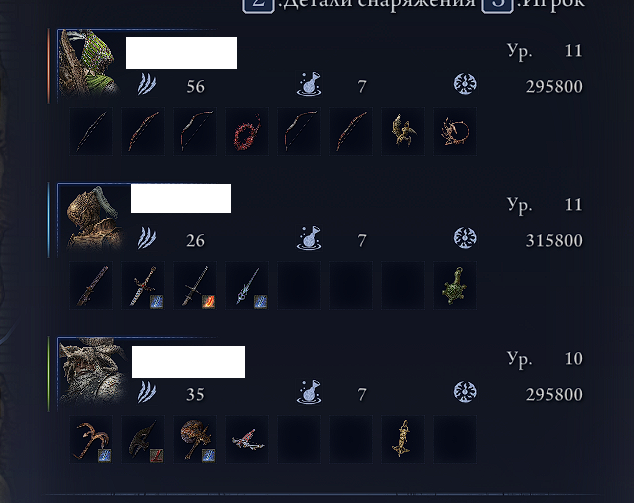Select the red thorny ring item in first row
The image size is (634, 503).
(x=247, y=131)
